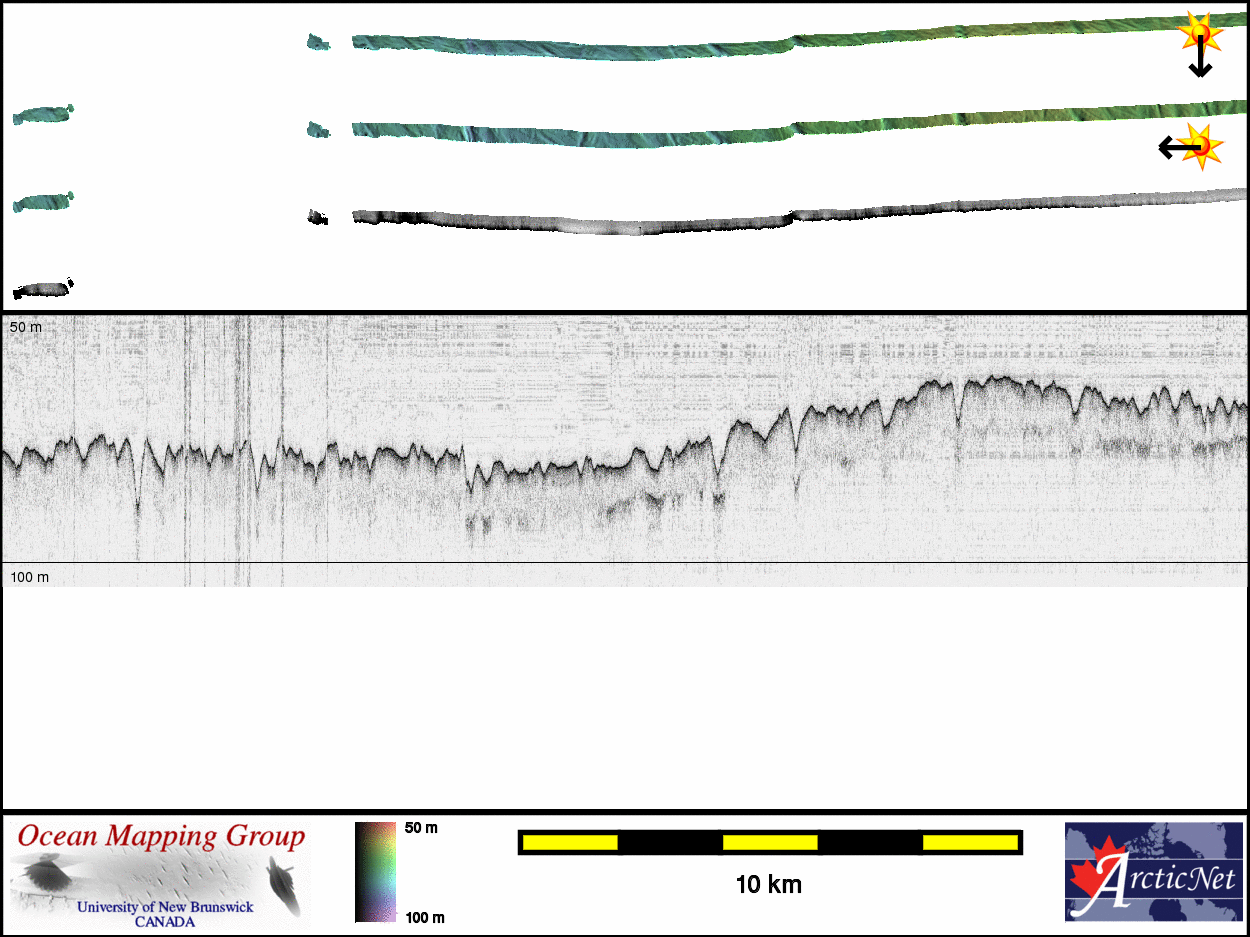
Task: Open the ArcticNet logo
Action: [1153, 871]
